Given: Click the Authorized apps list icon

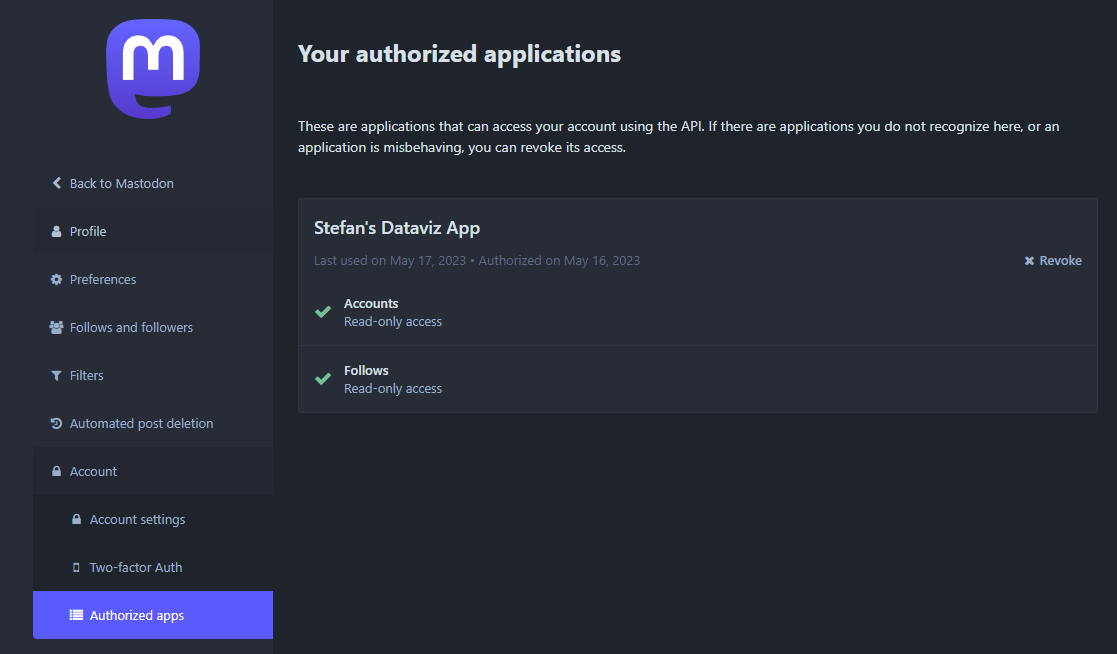Looking at the screenshot, I should coord(76,615).
